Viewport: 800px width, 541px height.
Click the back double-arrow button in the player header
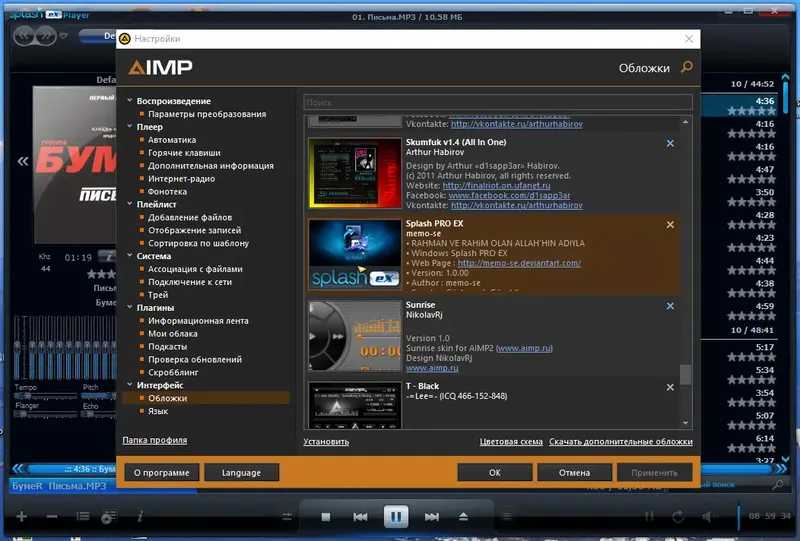[23, 36]
